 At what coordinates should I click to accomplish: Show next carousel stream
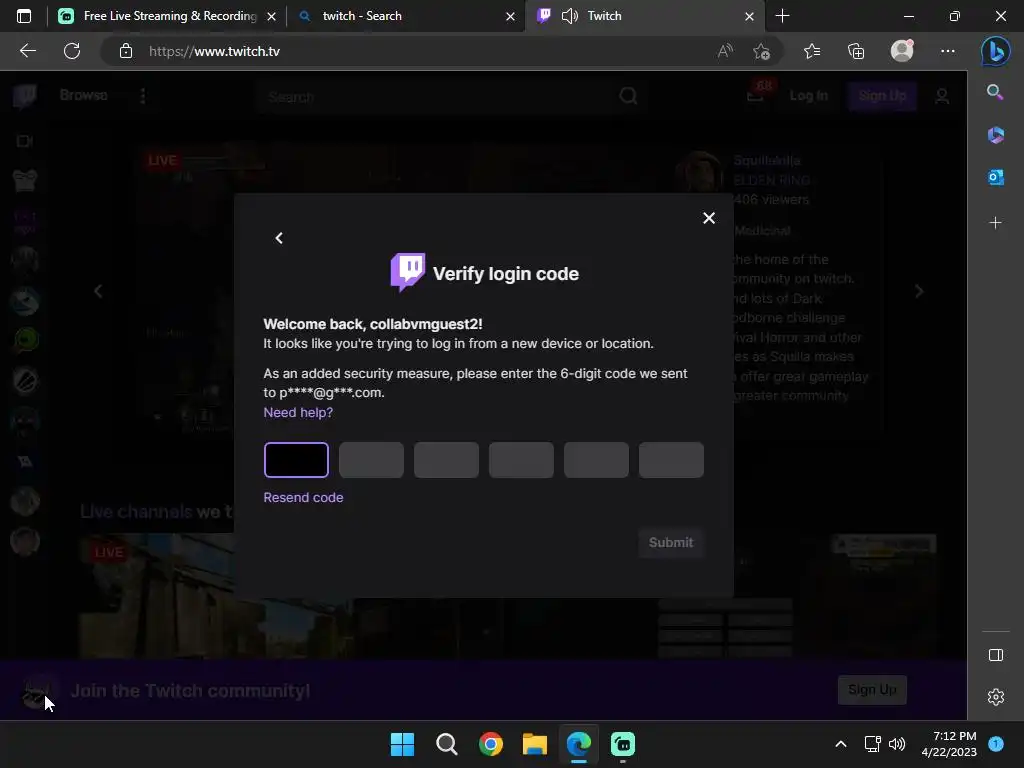click(x=918, y=291)
